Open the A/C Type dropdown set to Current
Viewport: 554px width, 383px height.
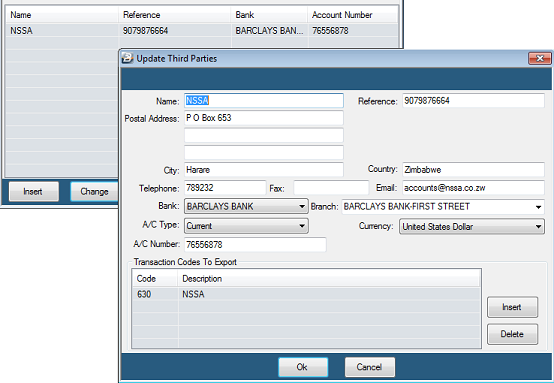tap(246, 226)
